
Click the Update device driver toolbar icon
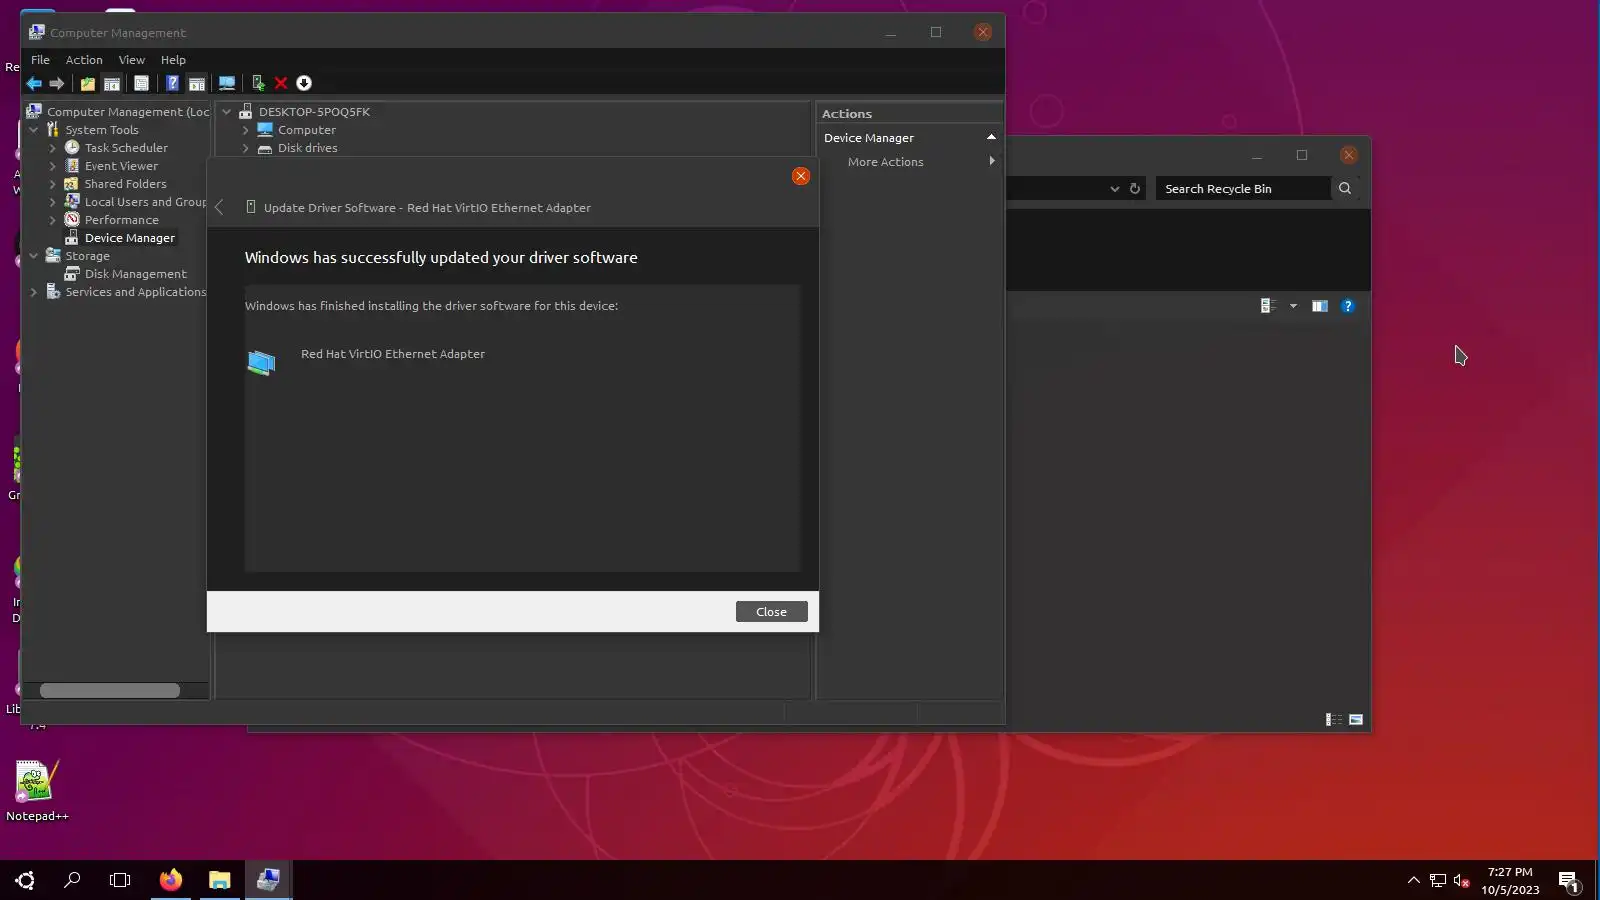tap(258, 84)
